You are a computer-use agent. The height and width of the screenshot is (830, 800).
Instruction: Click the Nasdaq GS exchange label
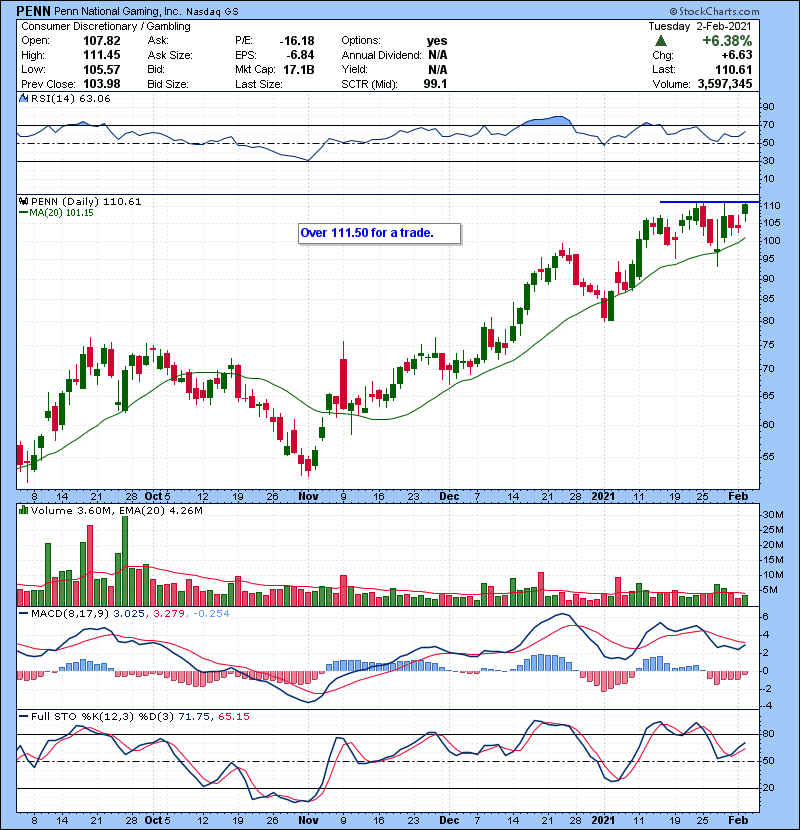tap(212, 12)
